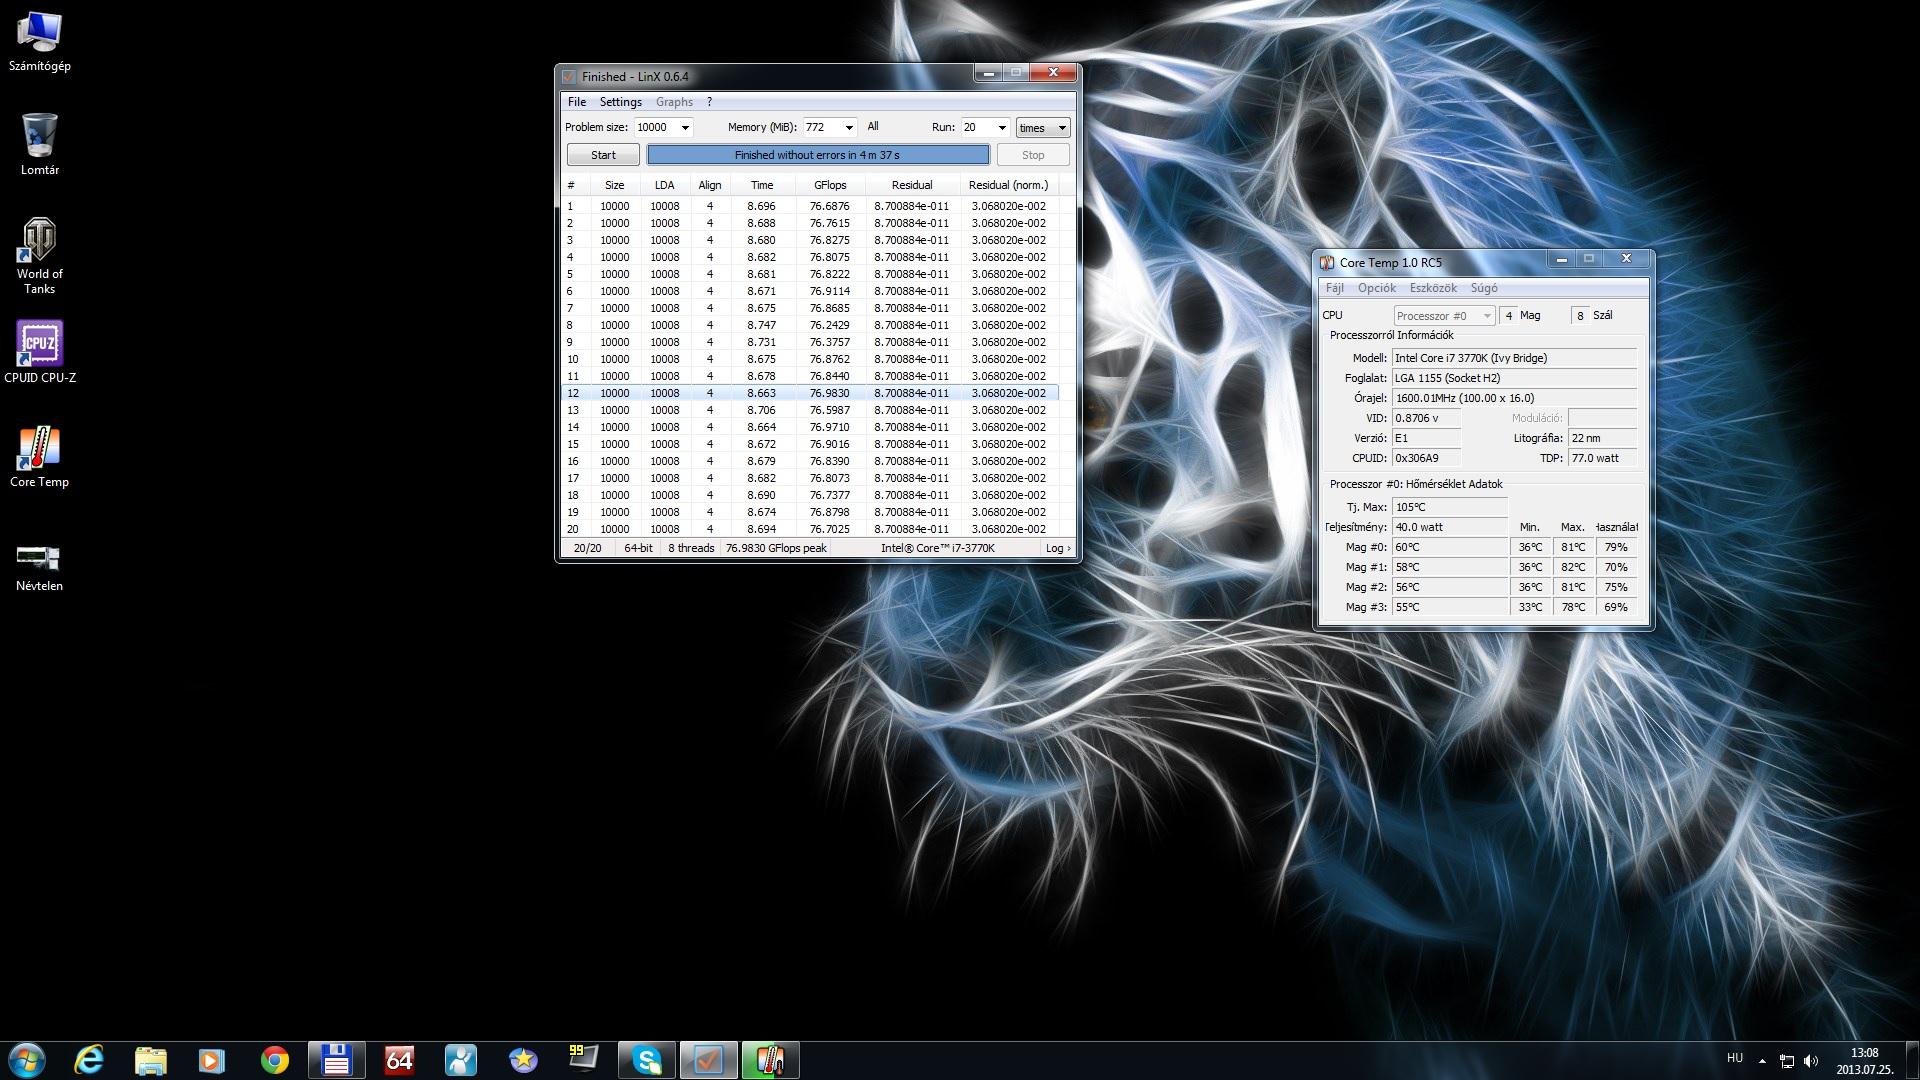Image resolution: width=1920 pixels, height=1080 pixels.
Task: Open Processzor #0 dropdown in Core Temp
Action: [1444, 315]
